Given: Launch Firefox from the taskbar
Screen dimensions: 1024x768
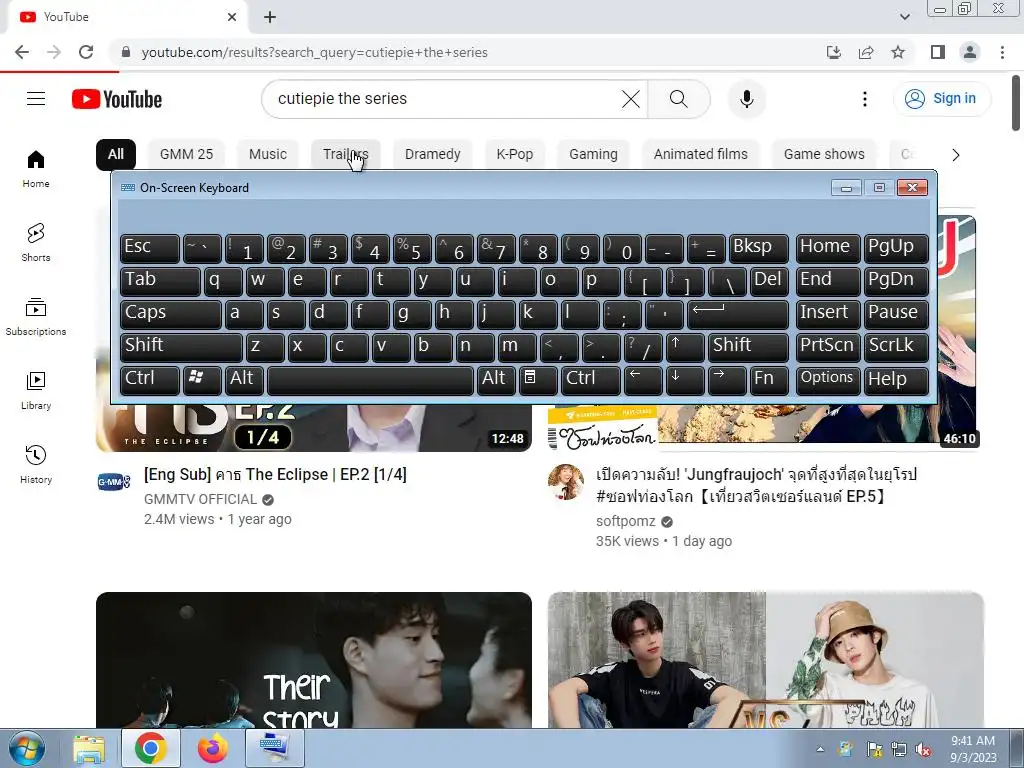Looking at the screenshot, I should [212, 748].
